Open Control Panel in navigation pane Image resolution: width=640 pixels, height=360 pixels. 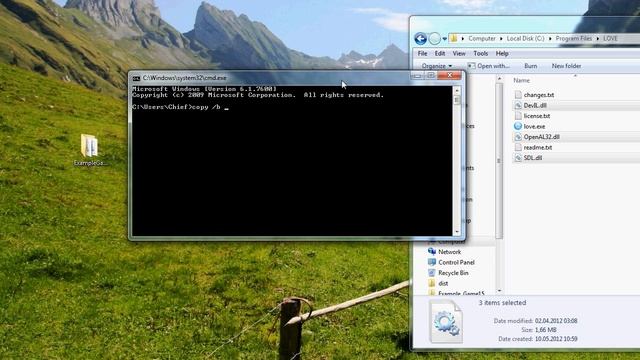pyautogui.click(x=456, y=262)
